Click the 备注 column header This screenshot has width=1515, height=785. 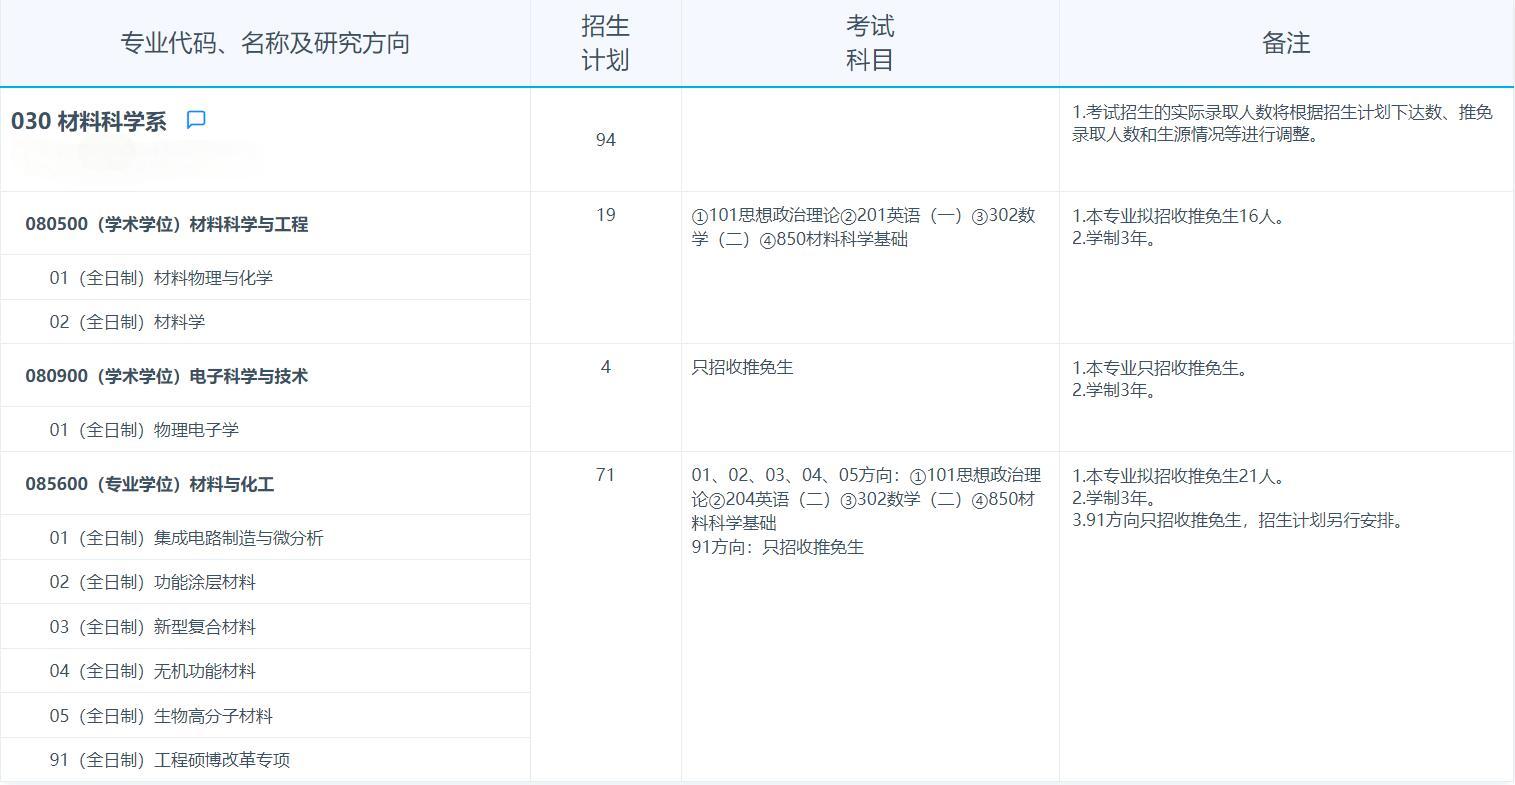click(x=1286, y=42)
